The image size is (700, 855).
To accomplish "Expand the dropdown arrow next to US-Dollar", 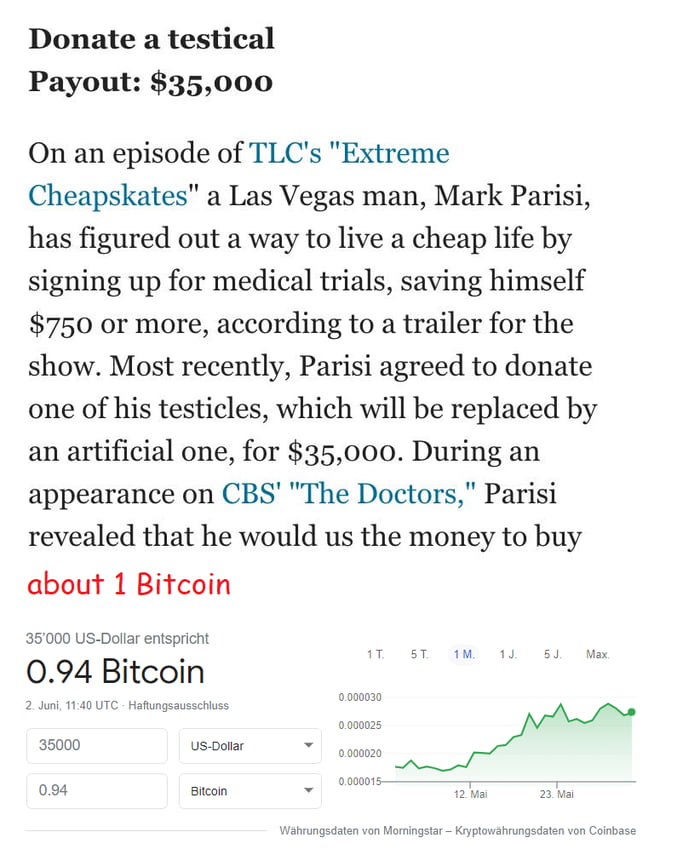I will coord(310,745).
